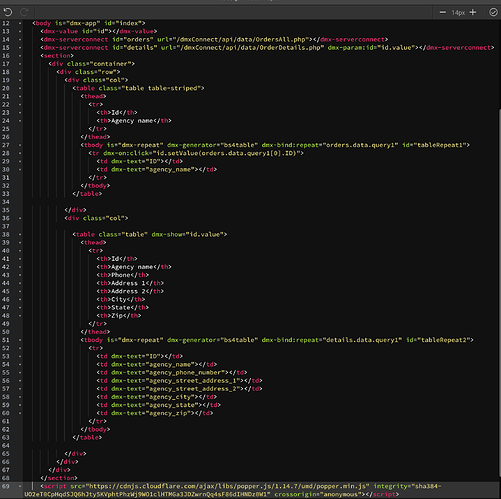Screen dimensions: 501x499
Task: Click the redo arrow icon
Action: [24, 12]
